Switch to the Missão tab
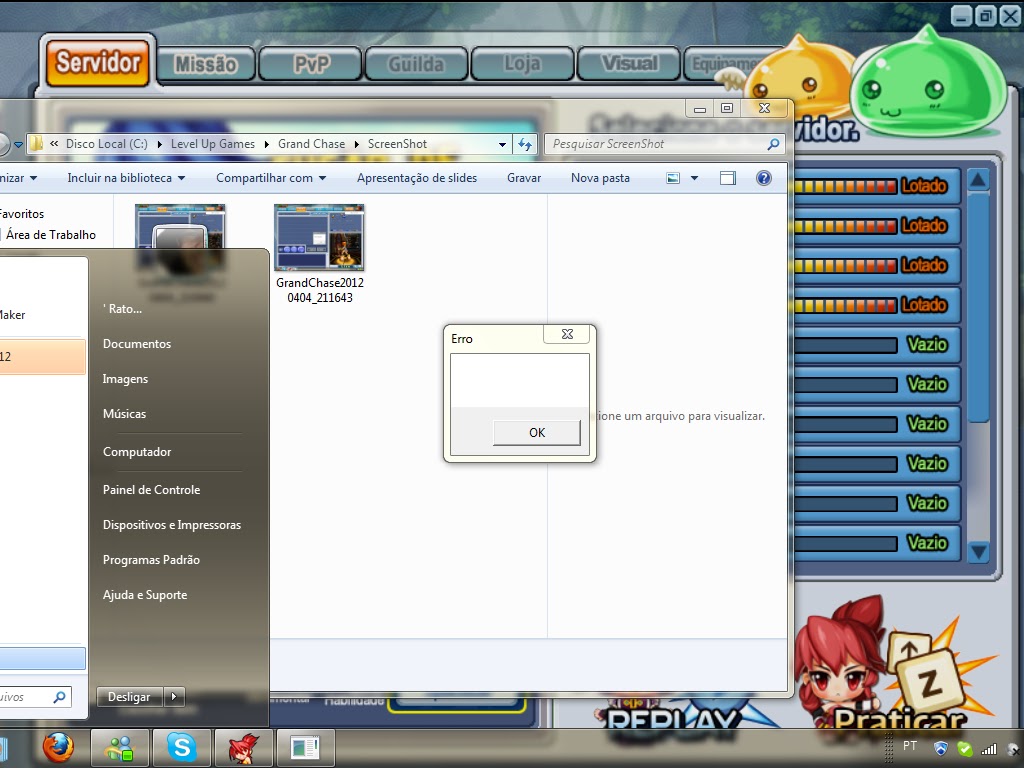The width and height of the screenshot is (1024, 768). click(x=205, y=62)
